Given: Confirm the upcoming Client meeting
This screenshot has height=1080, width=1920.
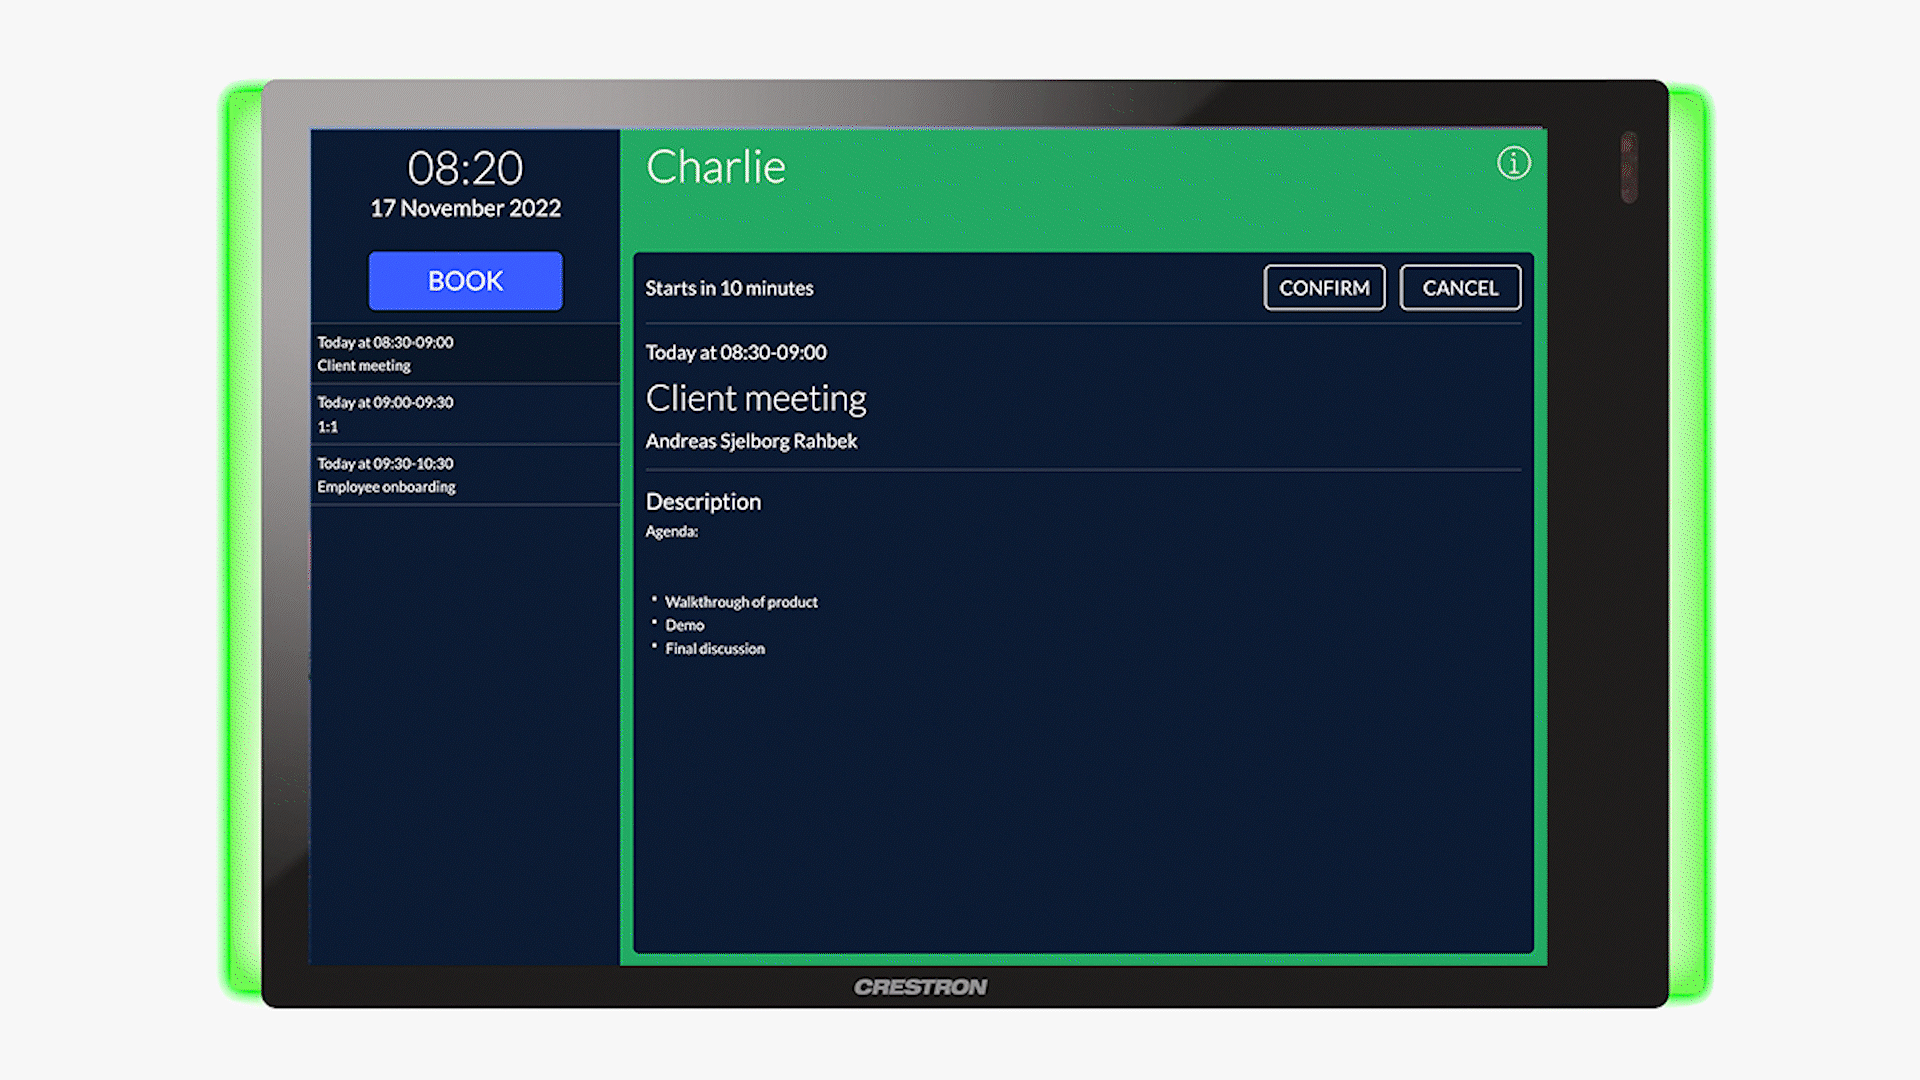Looking at the screenshot, I should pyautogui.click(x=1324, y=288).
